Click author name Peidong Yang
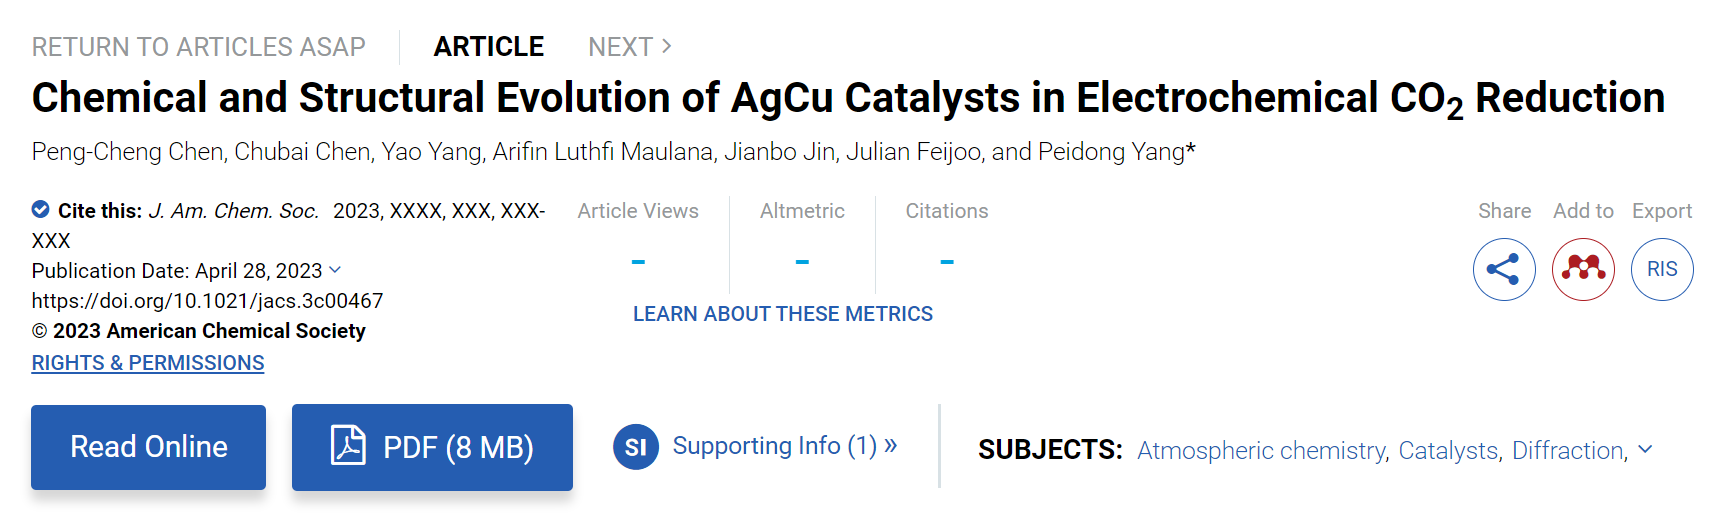This screenshot has height=513, width=1721. tap(1111, 152)
